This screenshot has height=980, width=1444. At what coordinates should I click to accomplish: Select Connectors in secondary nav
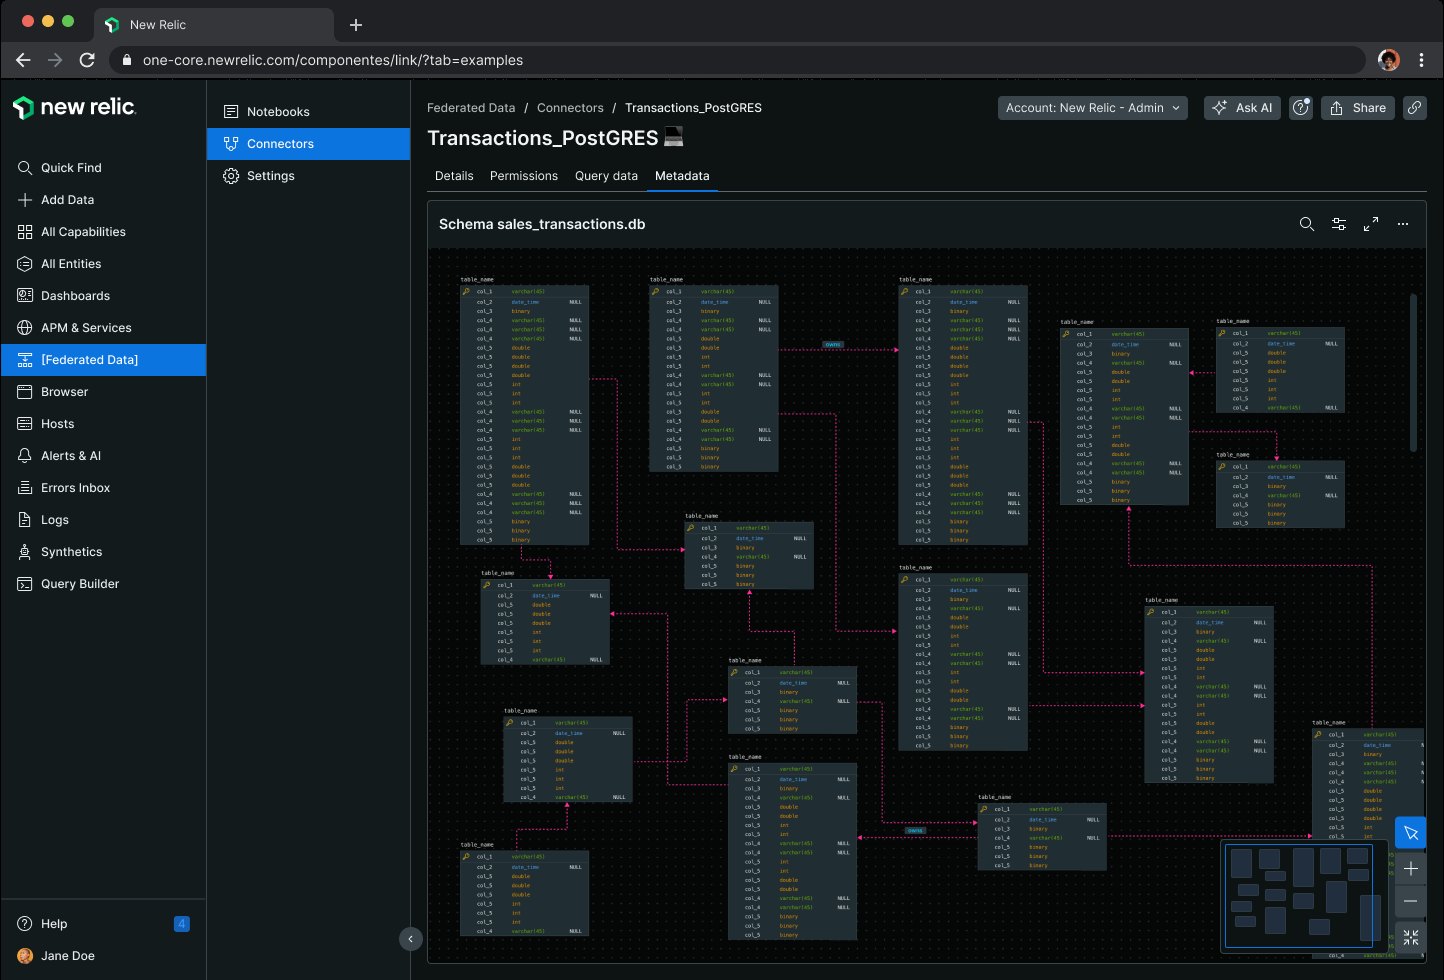[308, 144]
